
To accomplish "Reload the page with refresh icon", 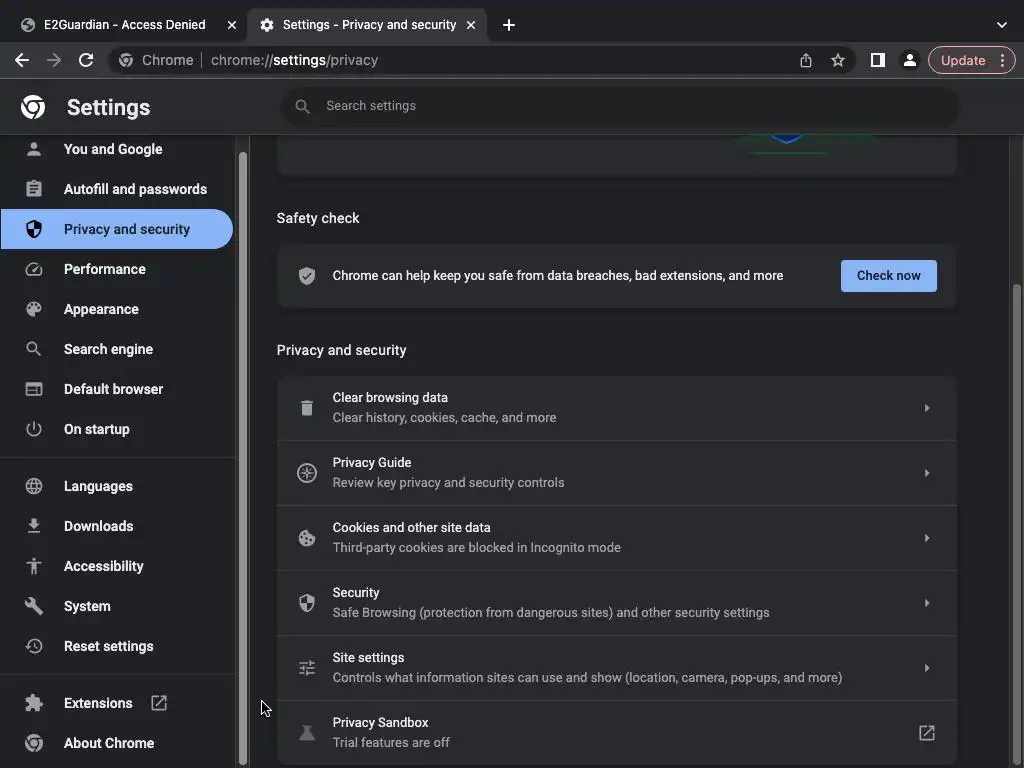I will (86, 60).
